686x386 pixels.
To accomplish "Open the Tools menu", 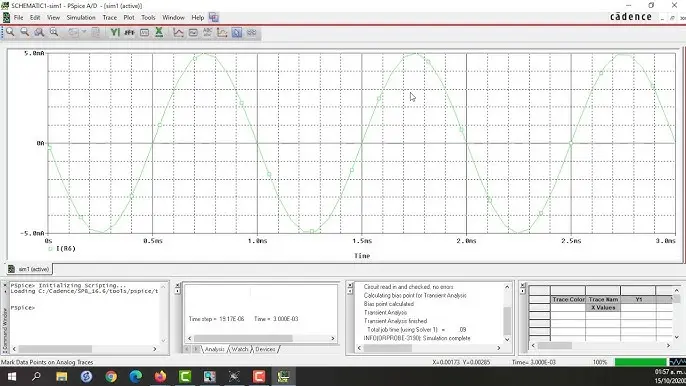I will tap(148, 18).
